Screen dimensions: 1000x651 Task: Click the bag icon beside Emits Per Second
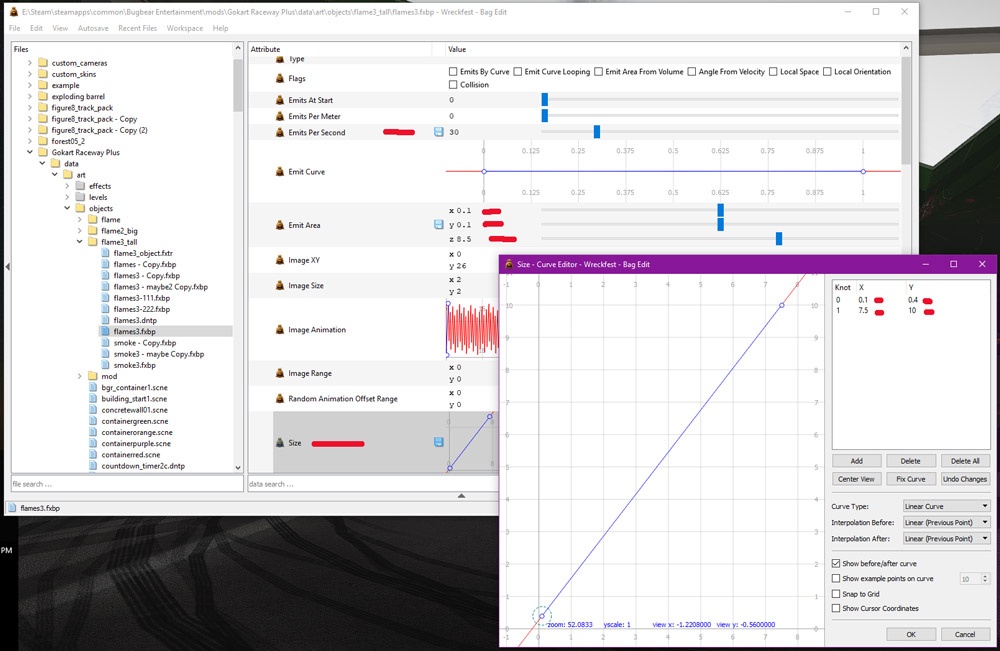pos(279,132)
